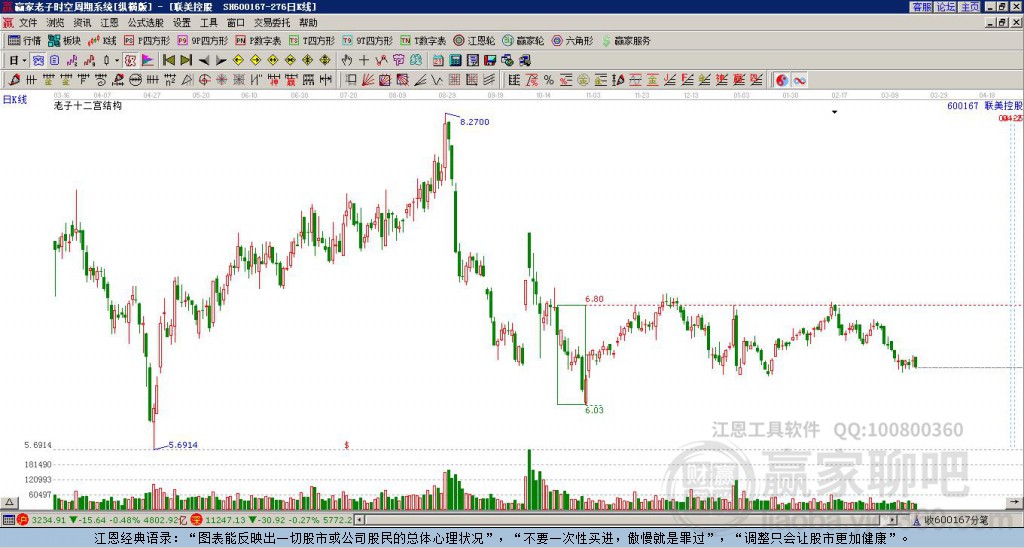Click the keyboard grid icon in status bar

coord(8,520)
